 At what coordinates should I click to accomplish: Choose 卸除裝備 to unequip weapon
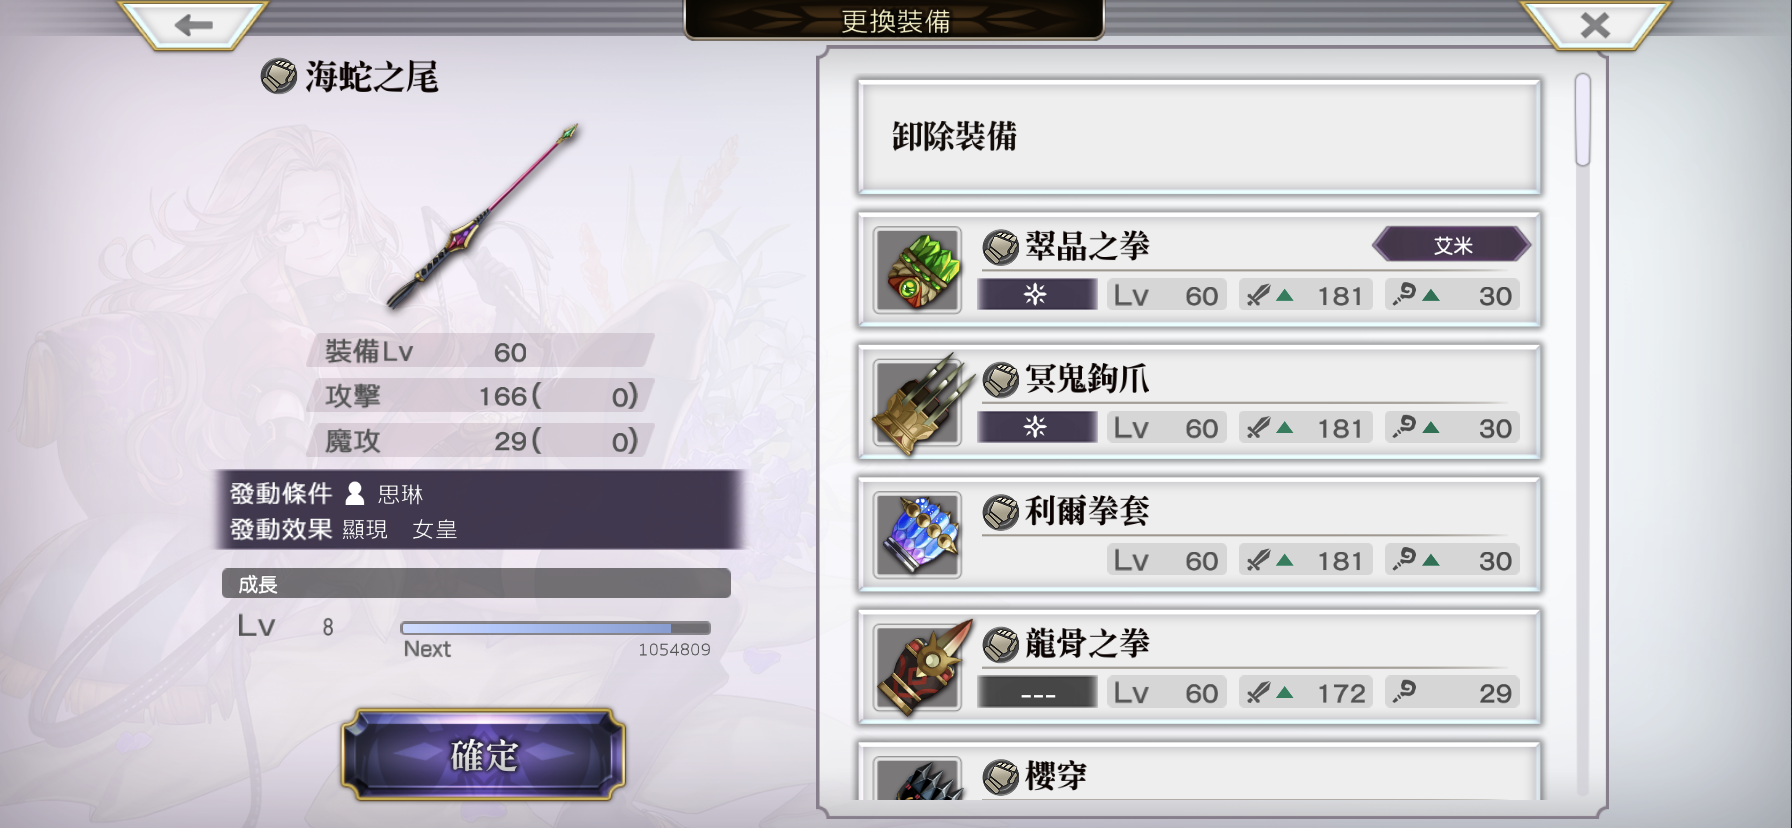point(1199,137)
